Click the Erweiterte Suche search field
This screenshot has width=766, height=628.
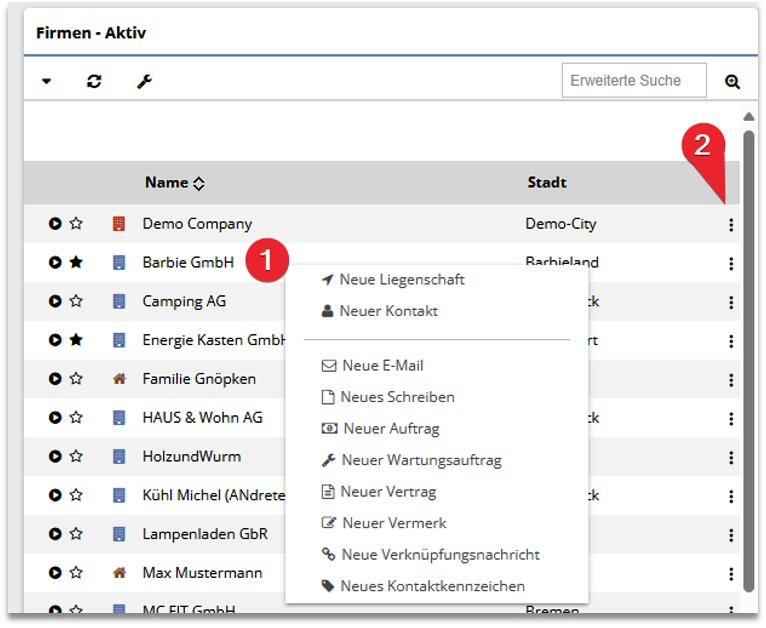(x=633, y=81)
